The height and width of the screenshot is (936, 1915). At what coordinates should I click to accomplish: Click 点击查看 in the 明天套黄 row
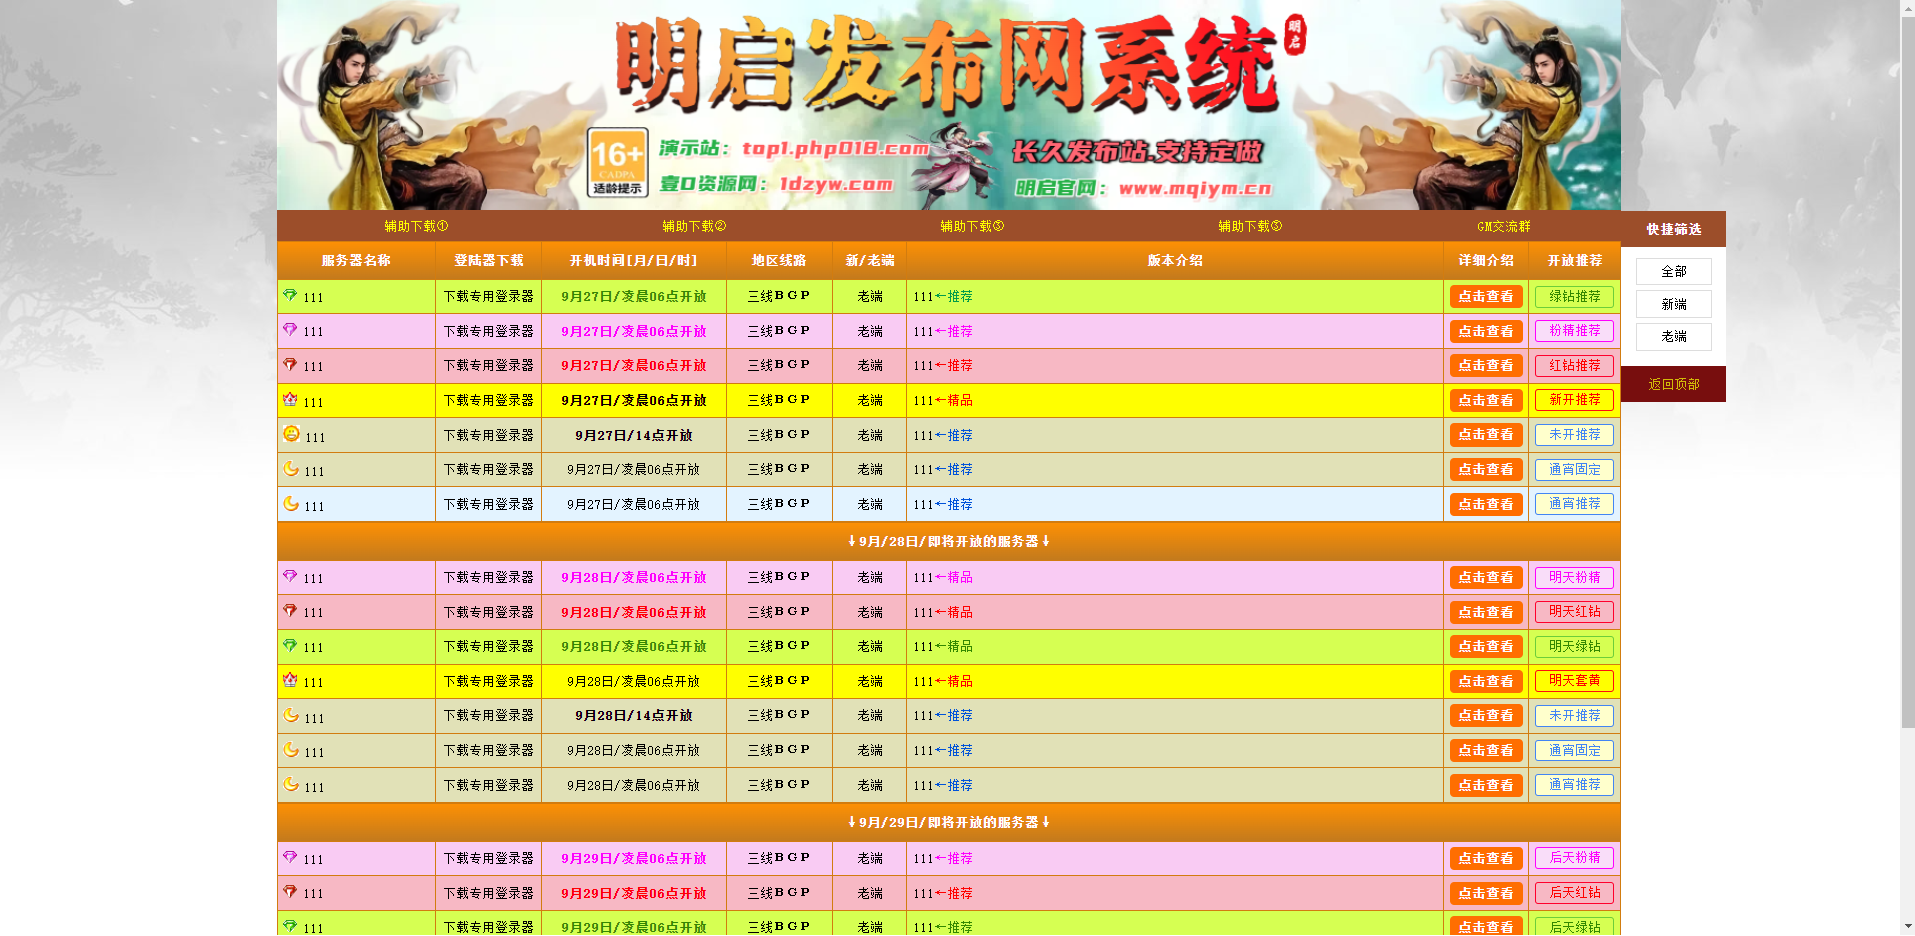(1486, 681)
